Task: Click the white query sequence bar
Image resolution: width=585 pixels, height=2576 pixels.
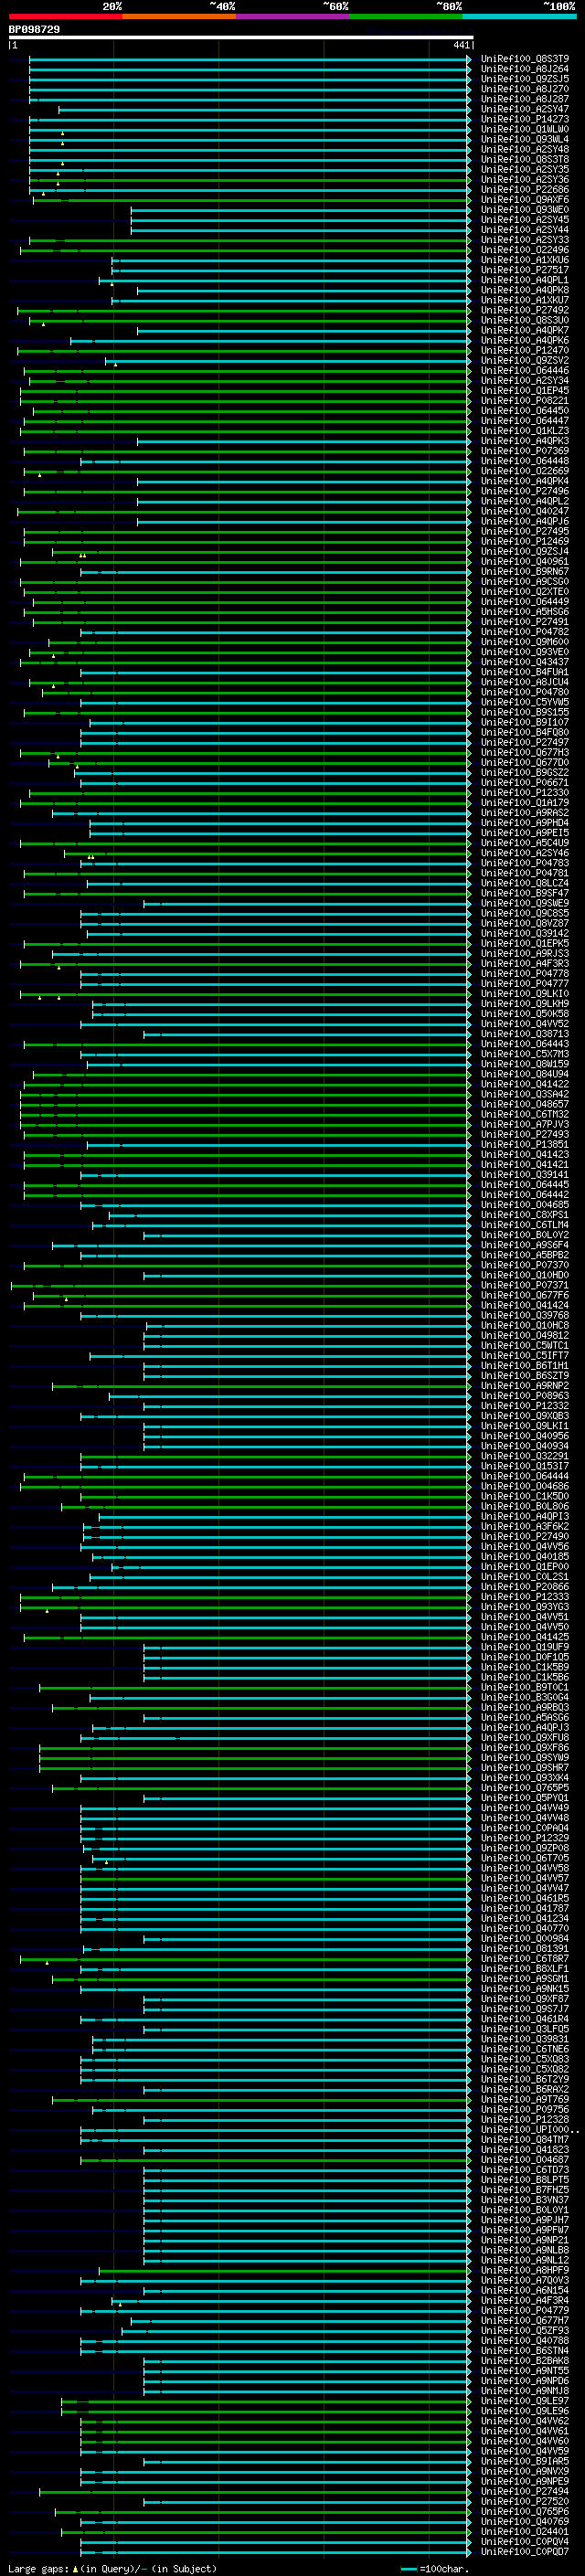Action: [241, 37]
